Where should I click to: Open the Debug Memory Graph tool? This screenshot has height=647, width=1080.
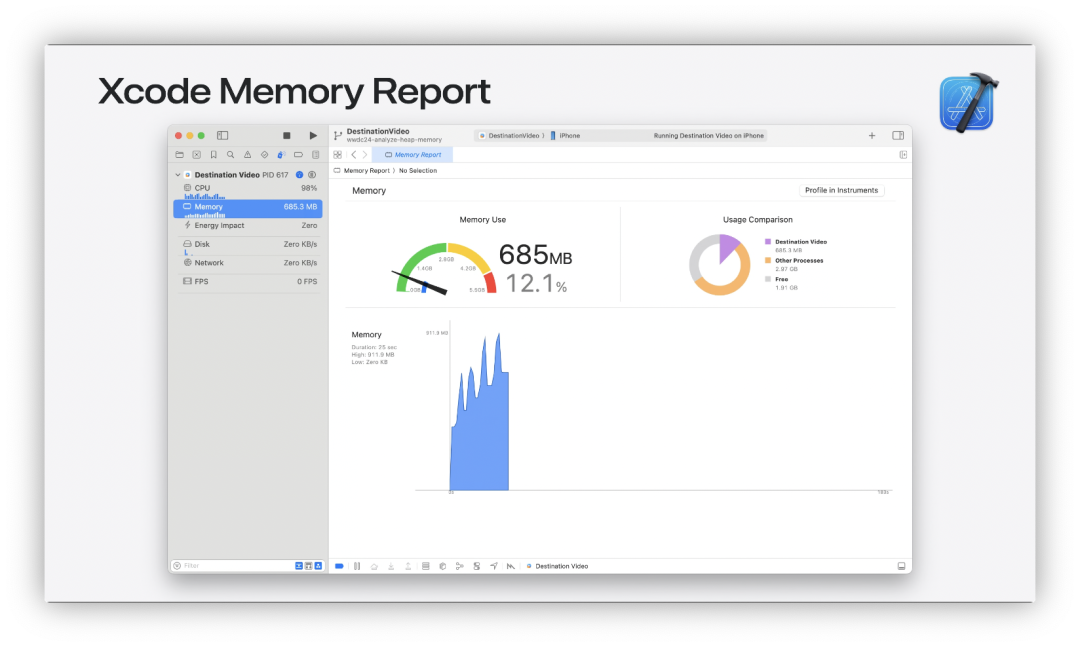[x=459, y=566]
